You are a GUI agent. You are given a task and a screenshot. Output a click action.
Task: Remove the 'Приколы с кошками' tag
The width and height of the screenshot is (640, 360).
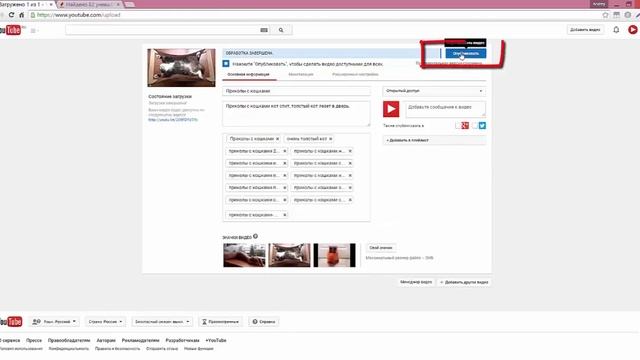pyautogui.click(x=278, y=139)
